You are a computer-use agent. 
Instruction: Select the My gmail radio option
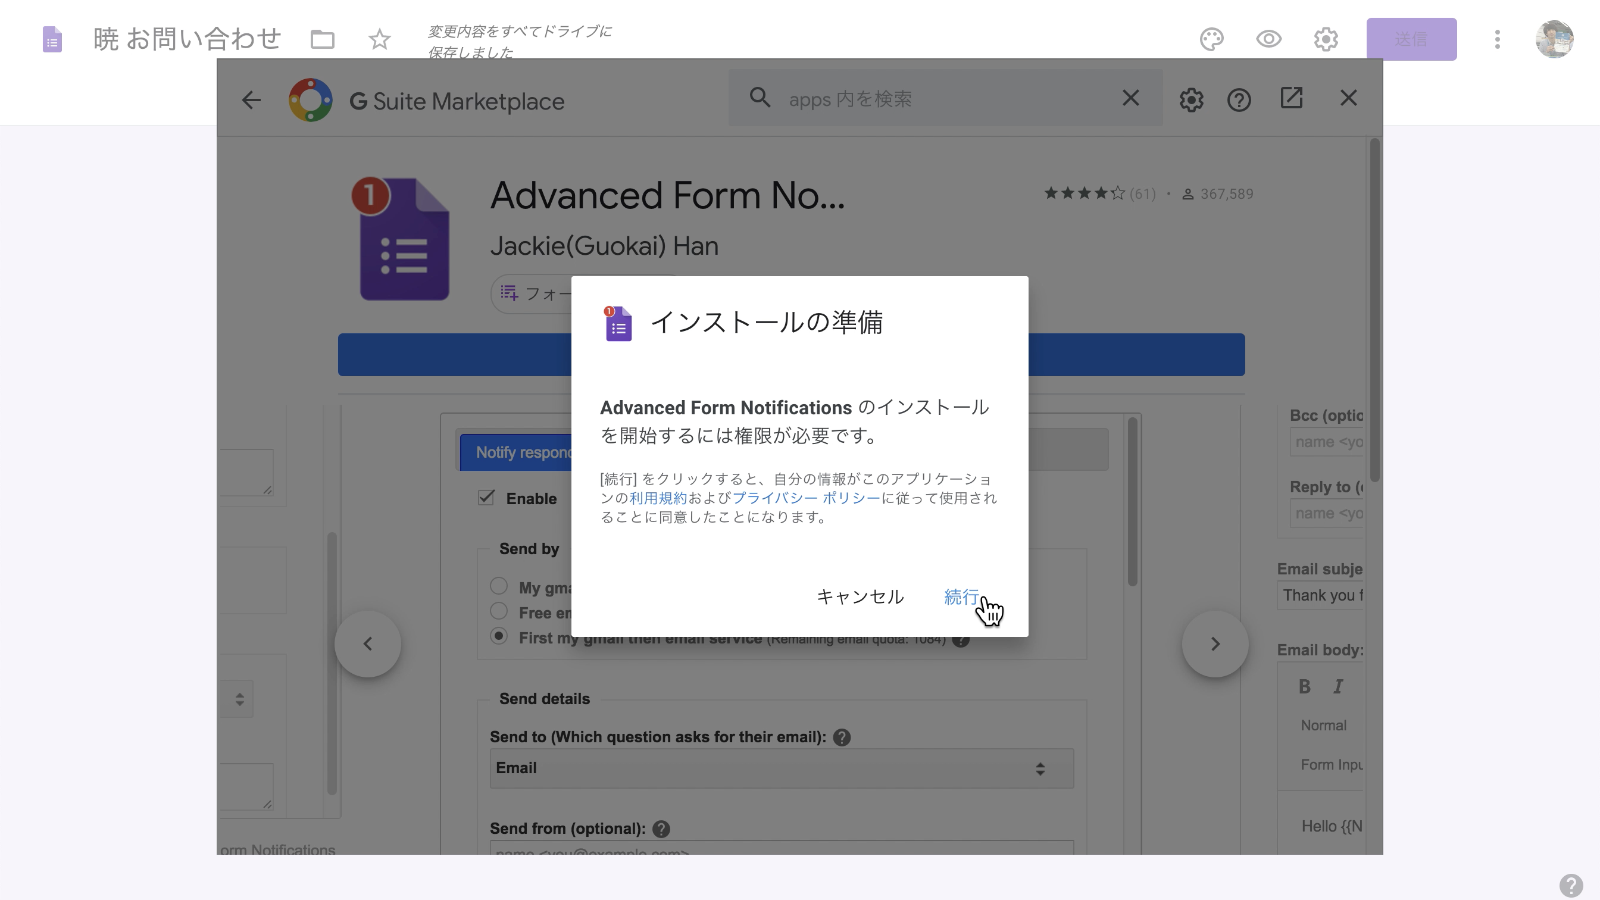click(499, 586)
